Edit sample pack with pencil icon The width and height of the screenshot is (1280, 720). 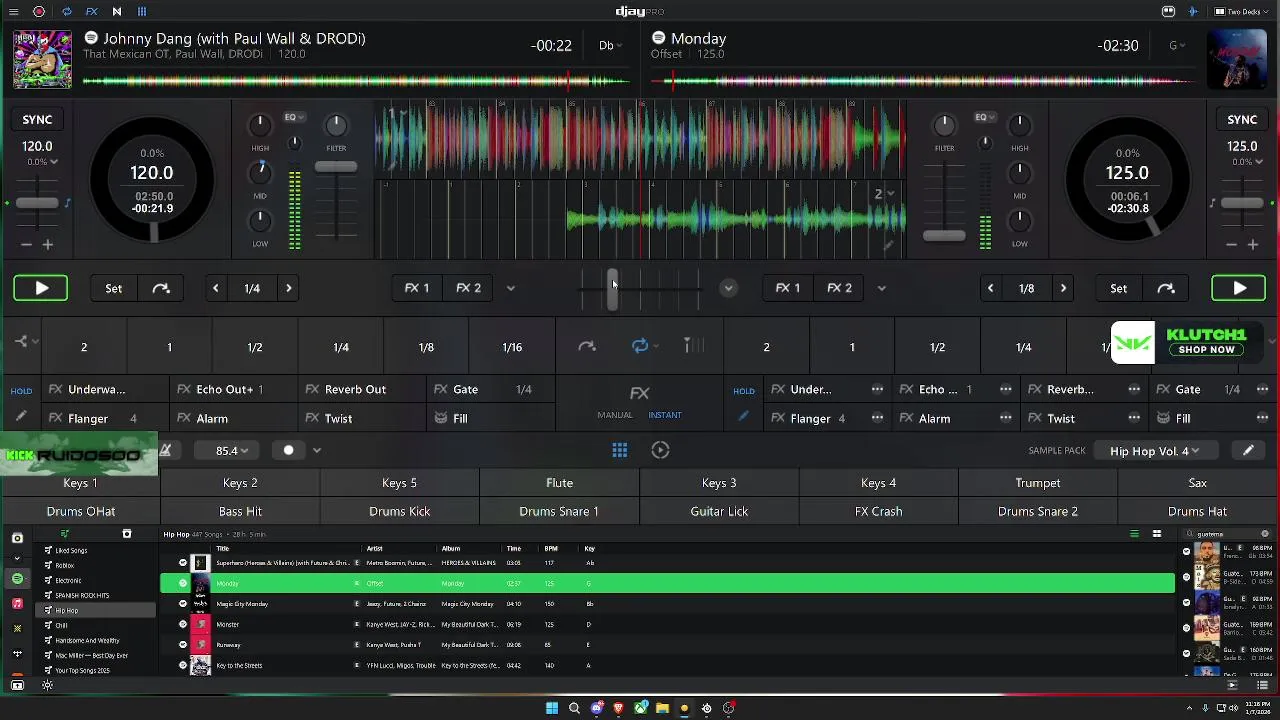tap(1248, 451)
